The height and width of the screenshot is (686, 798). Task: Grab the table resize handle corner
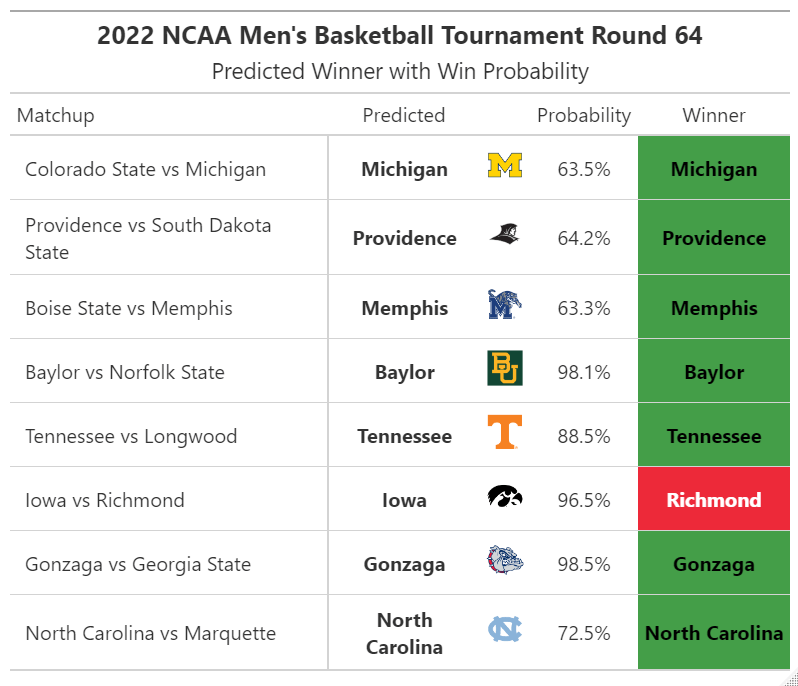(x=791, y=679)
